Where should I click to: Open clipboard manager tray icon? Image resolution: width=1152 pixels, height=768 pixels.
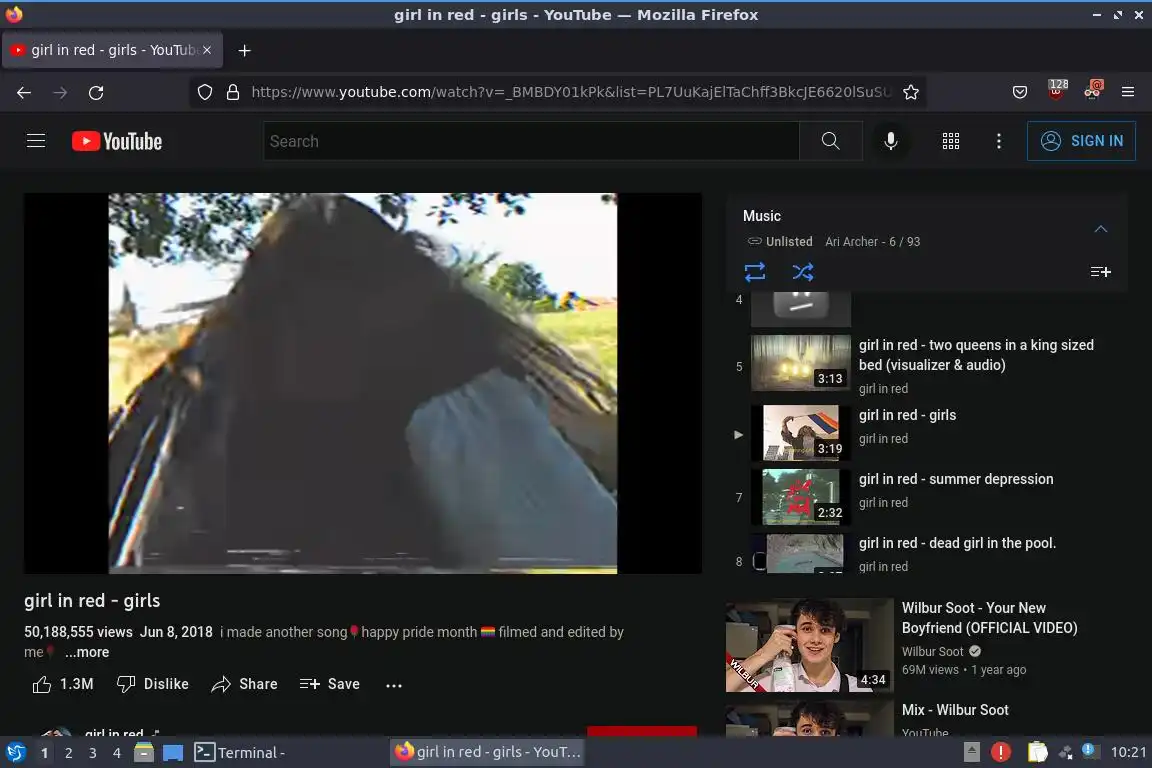click(x=1037, y=752)
